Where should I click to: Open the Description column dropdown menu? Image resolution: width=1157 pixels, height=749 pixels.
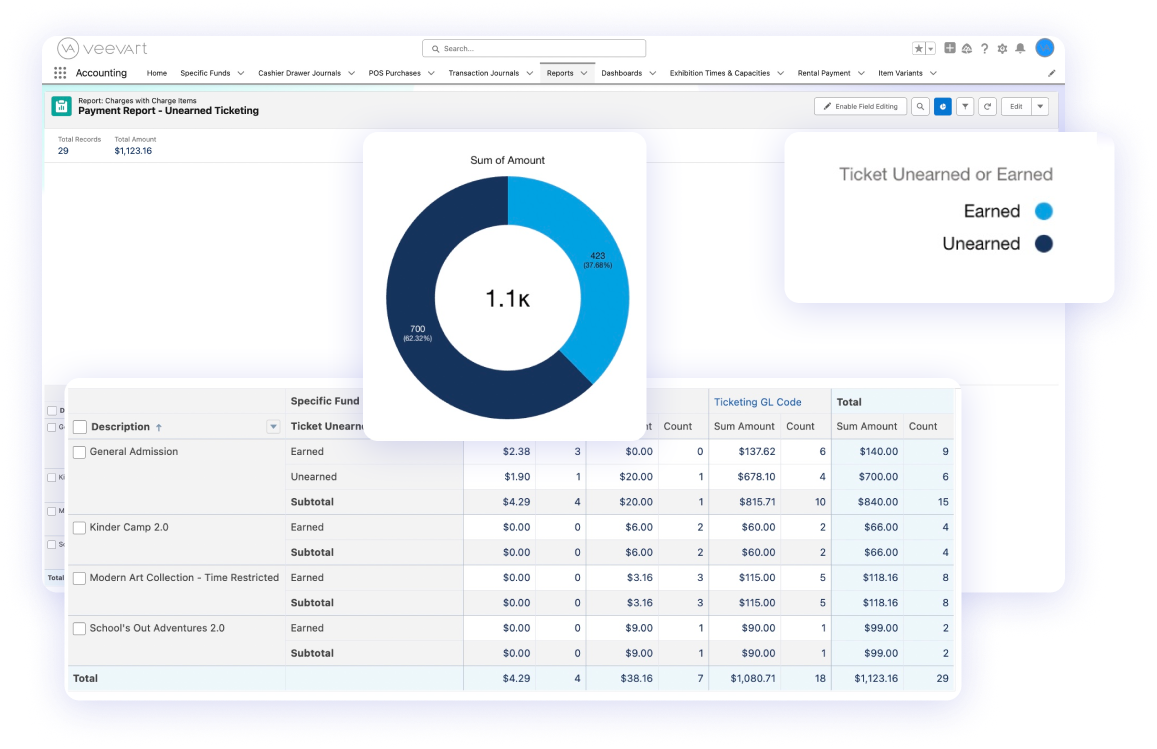coord(273,427)
